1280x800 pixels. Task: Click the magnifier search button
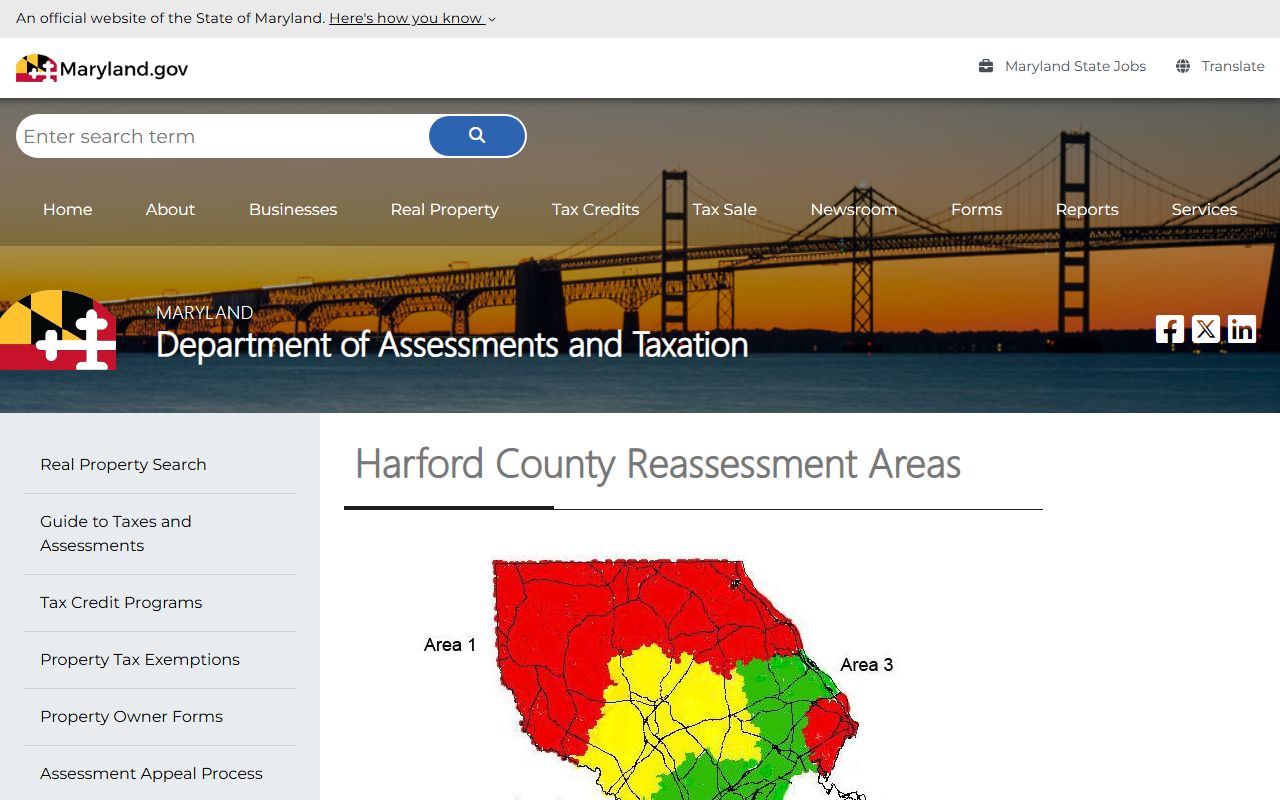477,136
